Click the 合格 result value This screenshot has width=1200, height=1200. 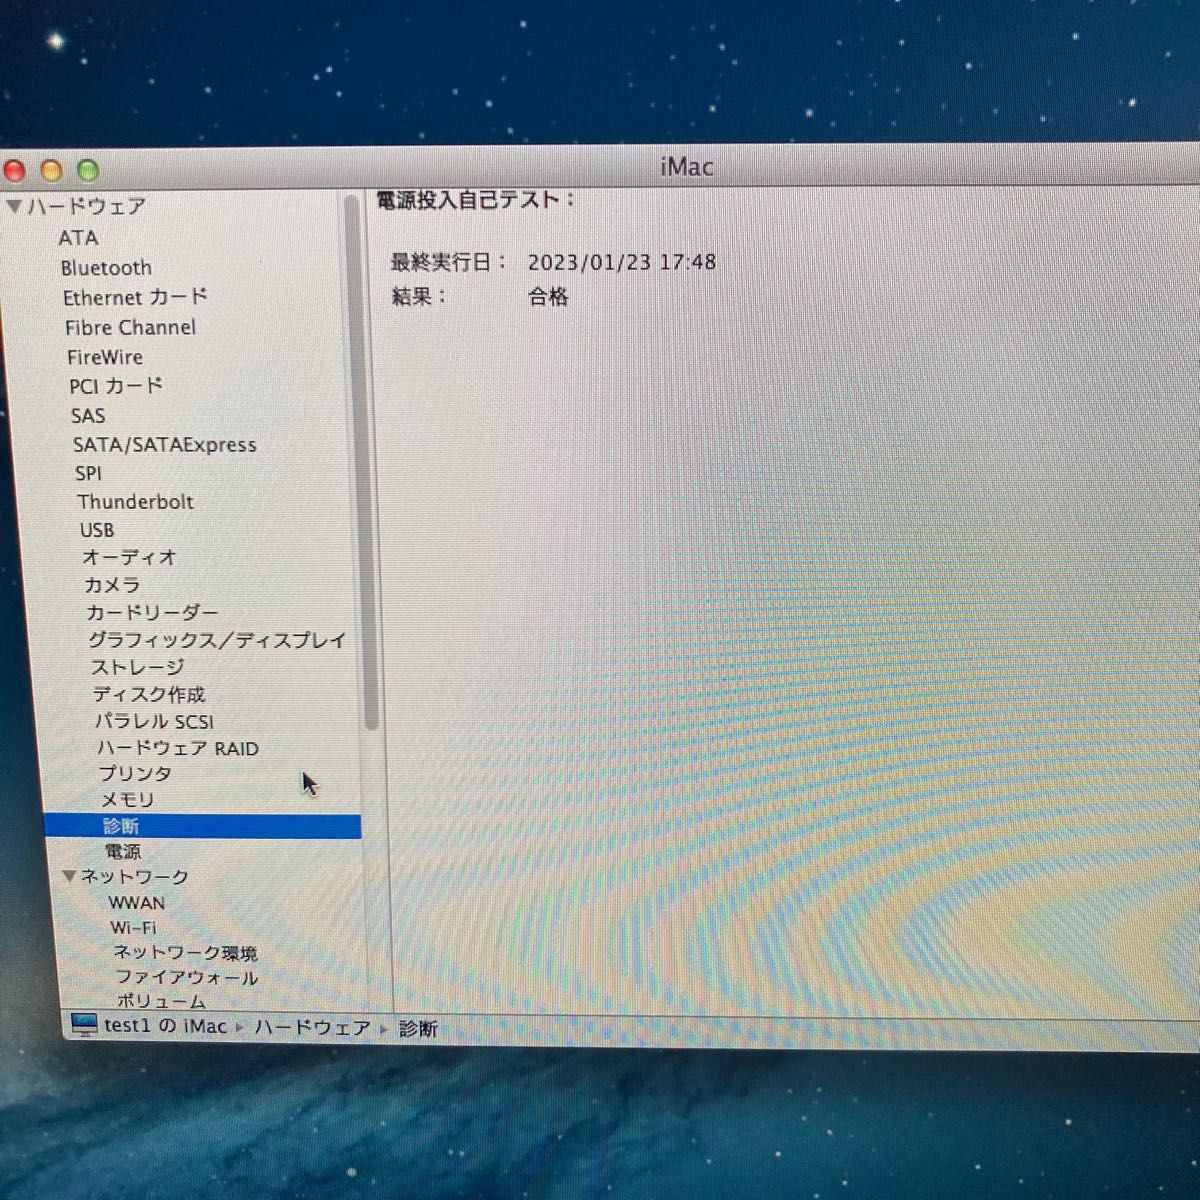coord(548,297)
